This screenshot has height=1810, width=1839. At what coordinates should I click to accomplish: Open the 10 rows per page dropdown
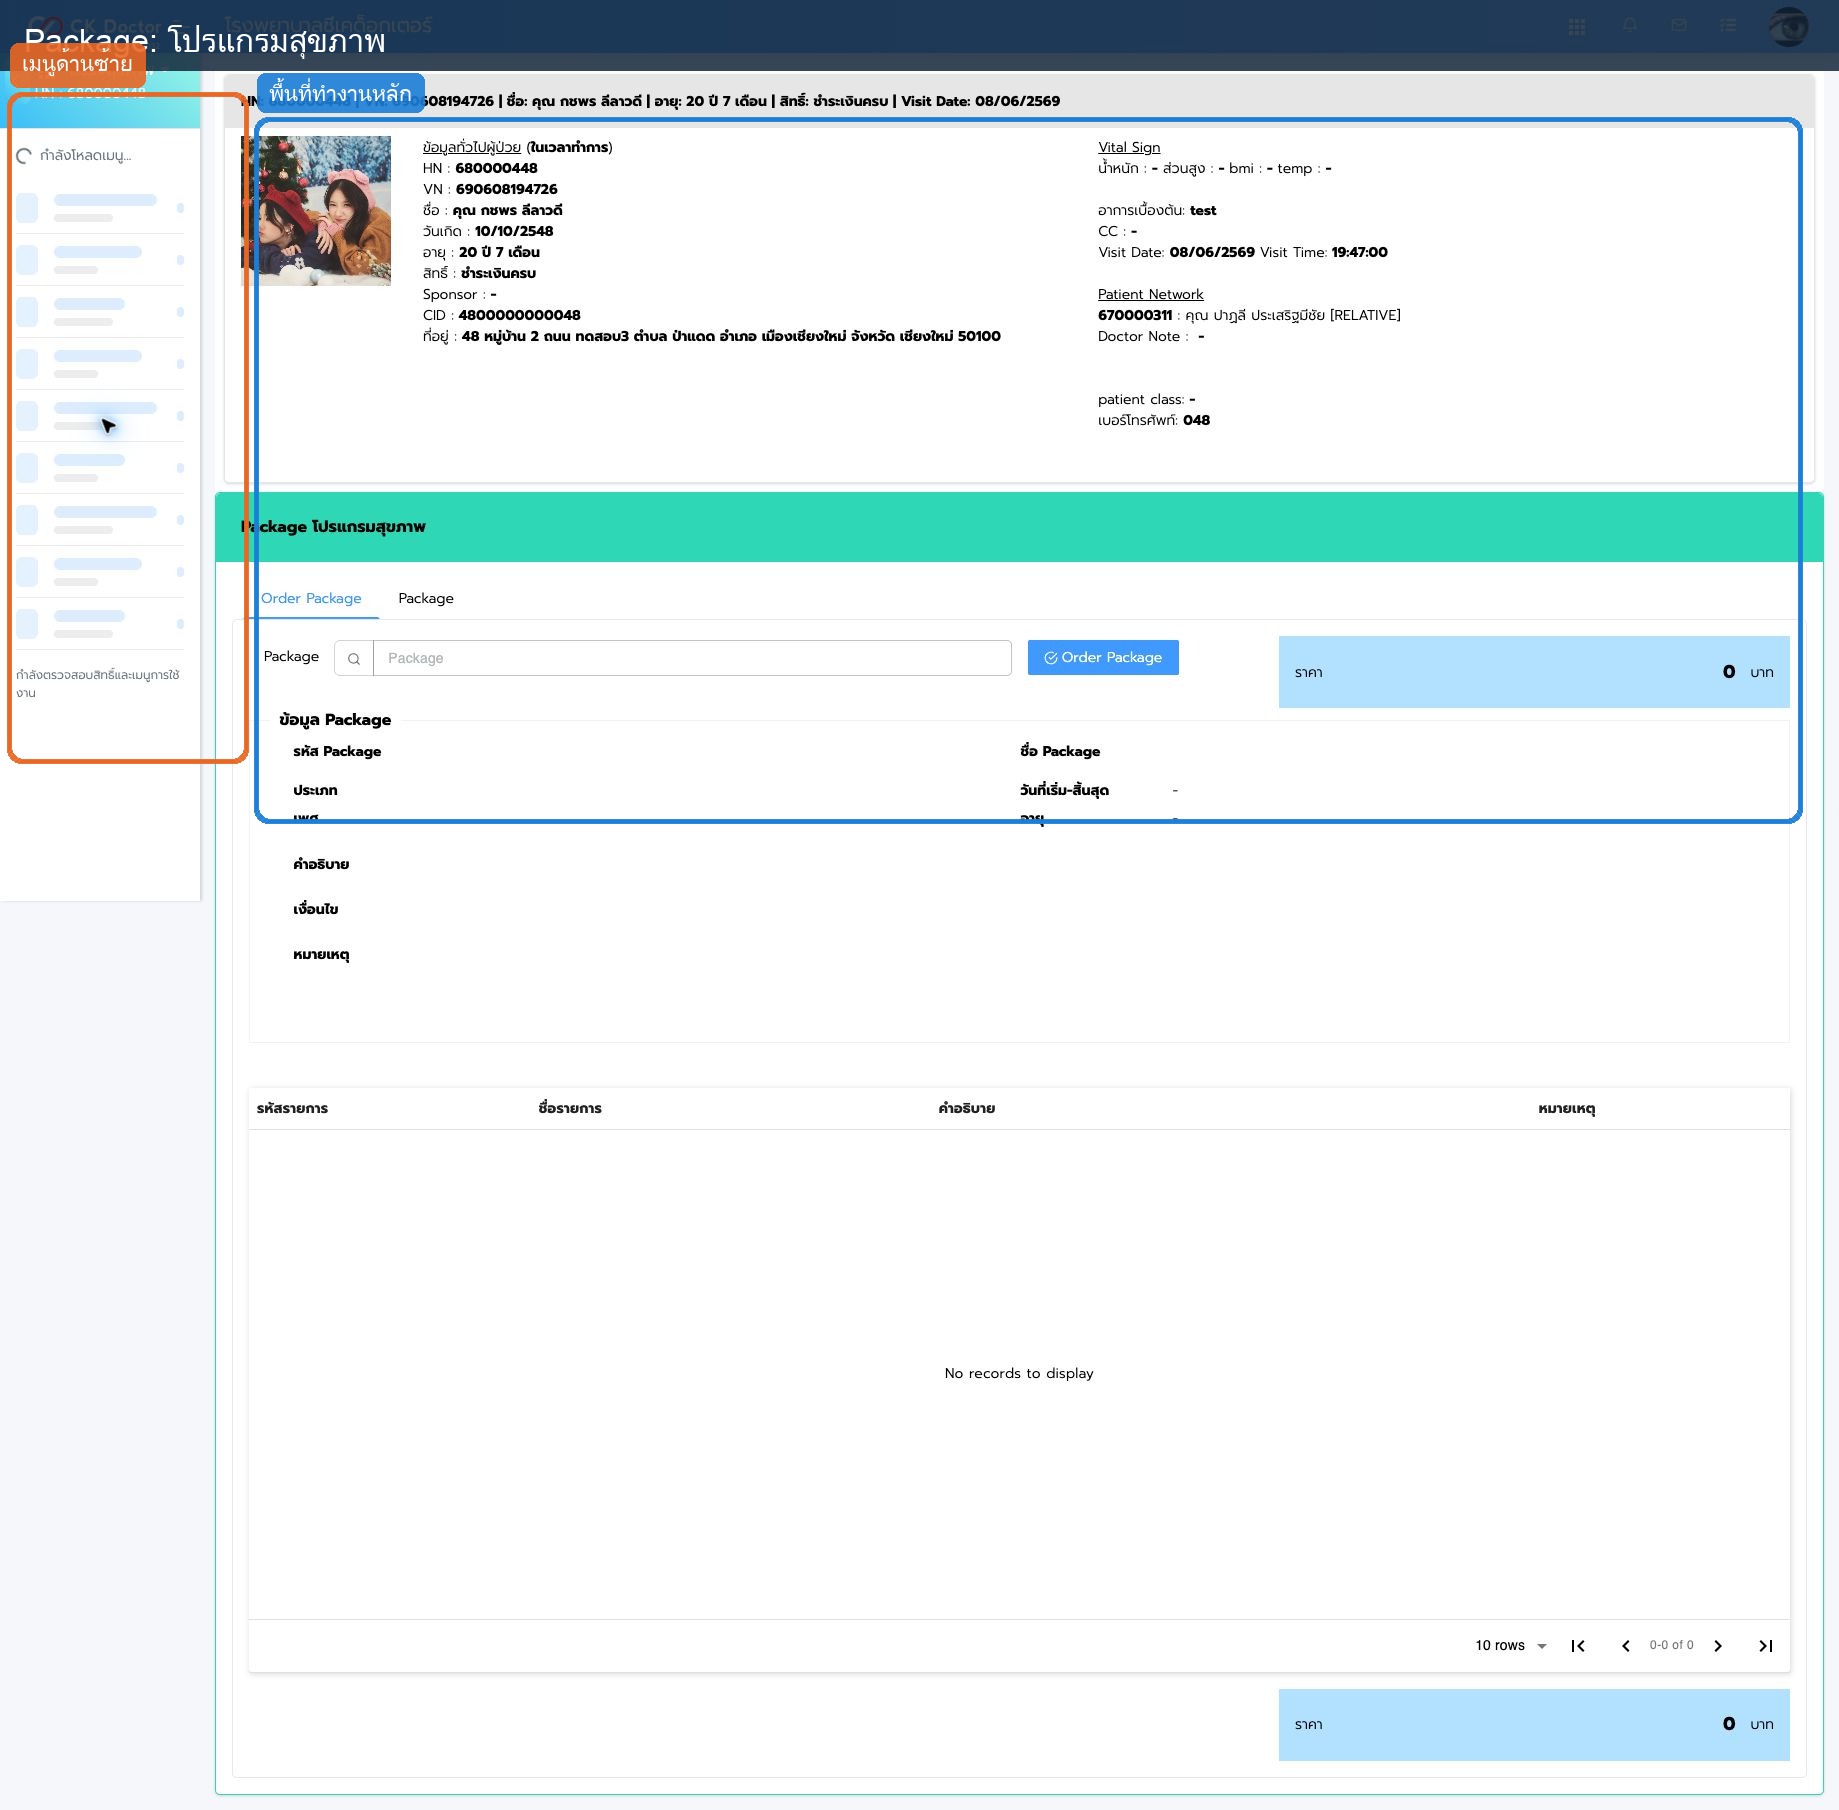coord(1511,1645)
